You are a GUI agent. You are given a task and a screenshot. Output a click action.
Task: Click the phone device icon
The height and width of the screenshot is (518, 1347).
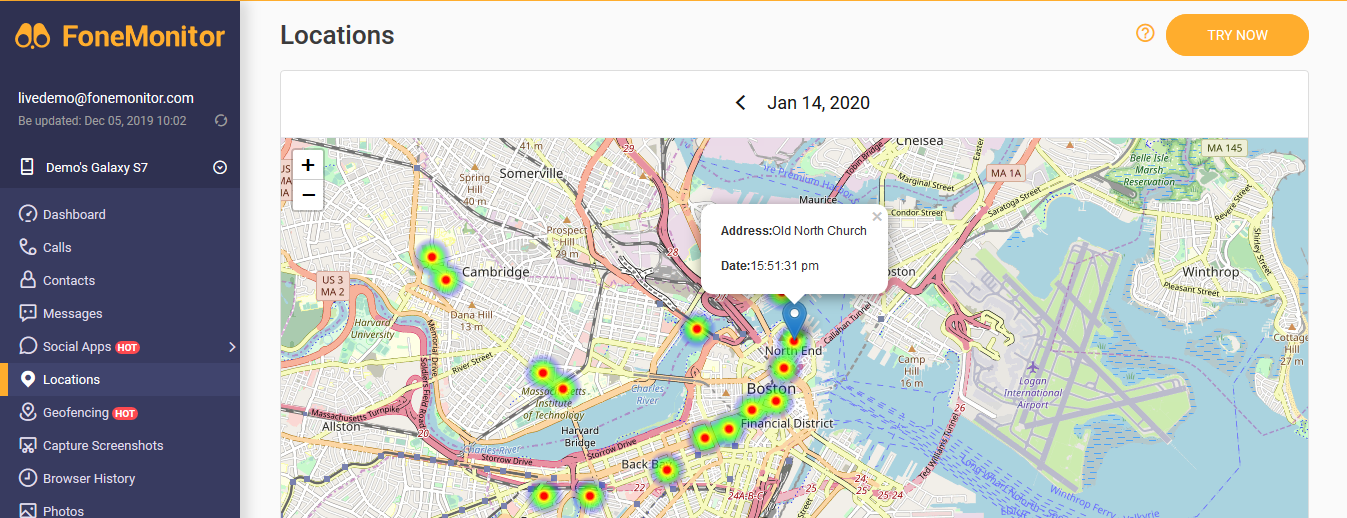click(28, 167)
